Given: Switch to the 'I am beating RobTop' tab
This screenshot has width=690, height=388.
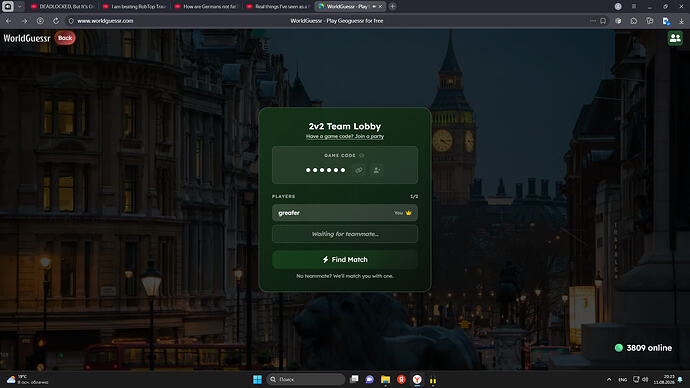Looking at the screenshot, I should pos(134,7).
